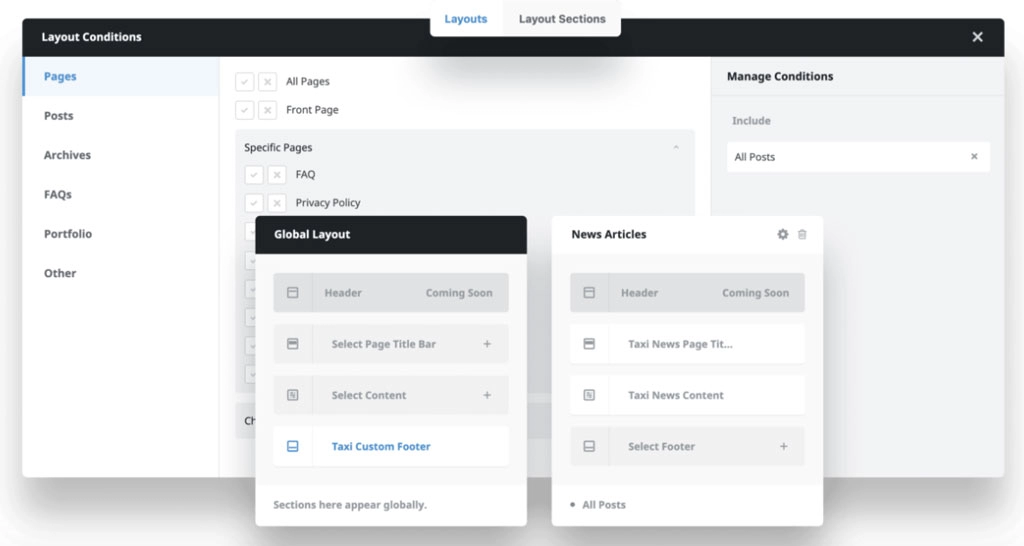Click the Header Coming Soon row in News Articles
This screenshot has height=546, width=1024.
(687, 293)
